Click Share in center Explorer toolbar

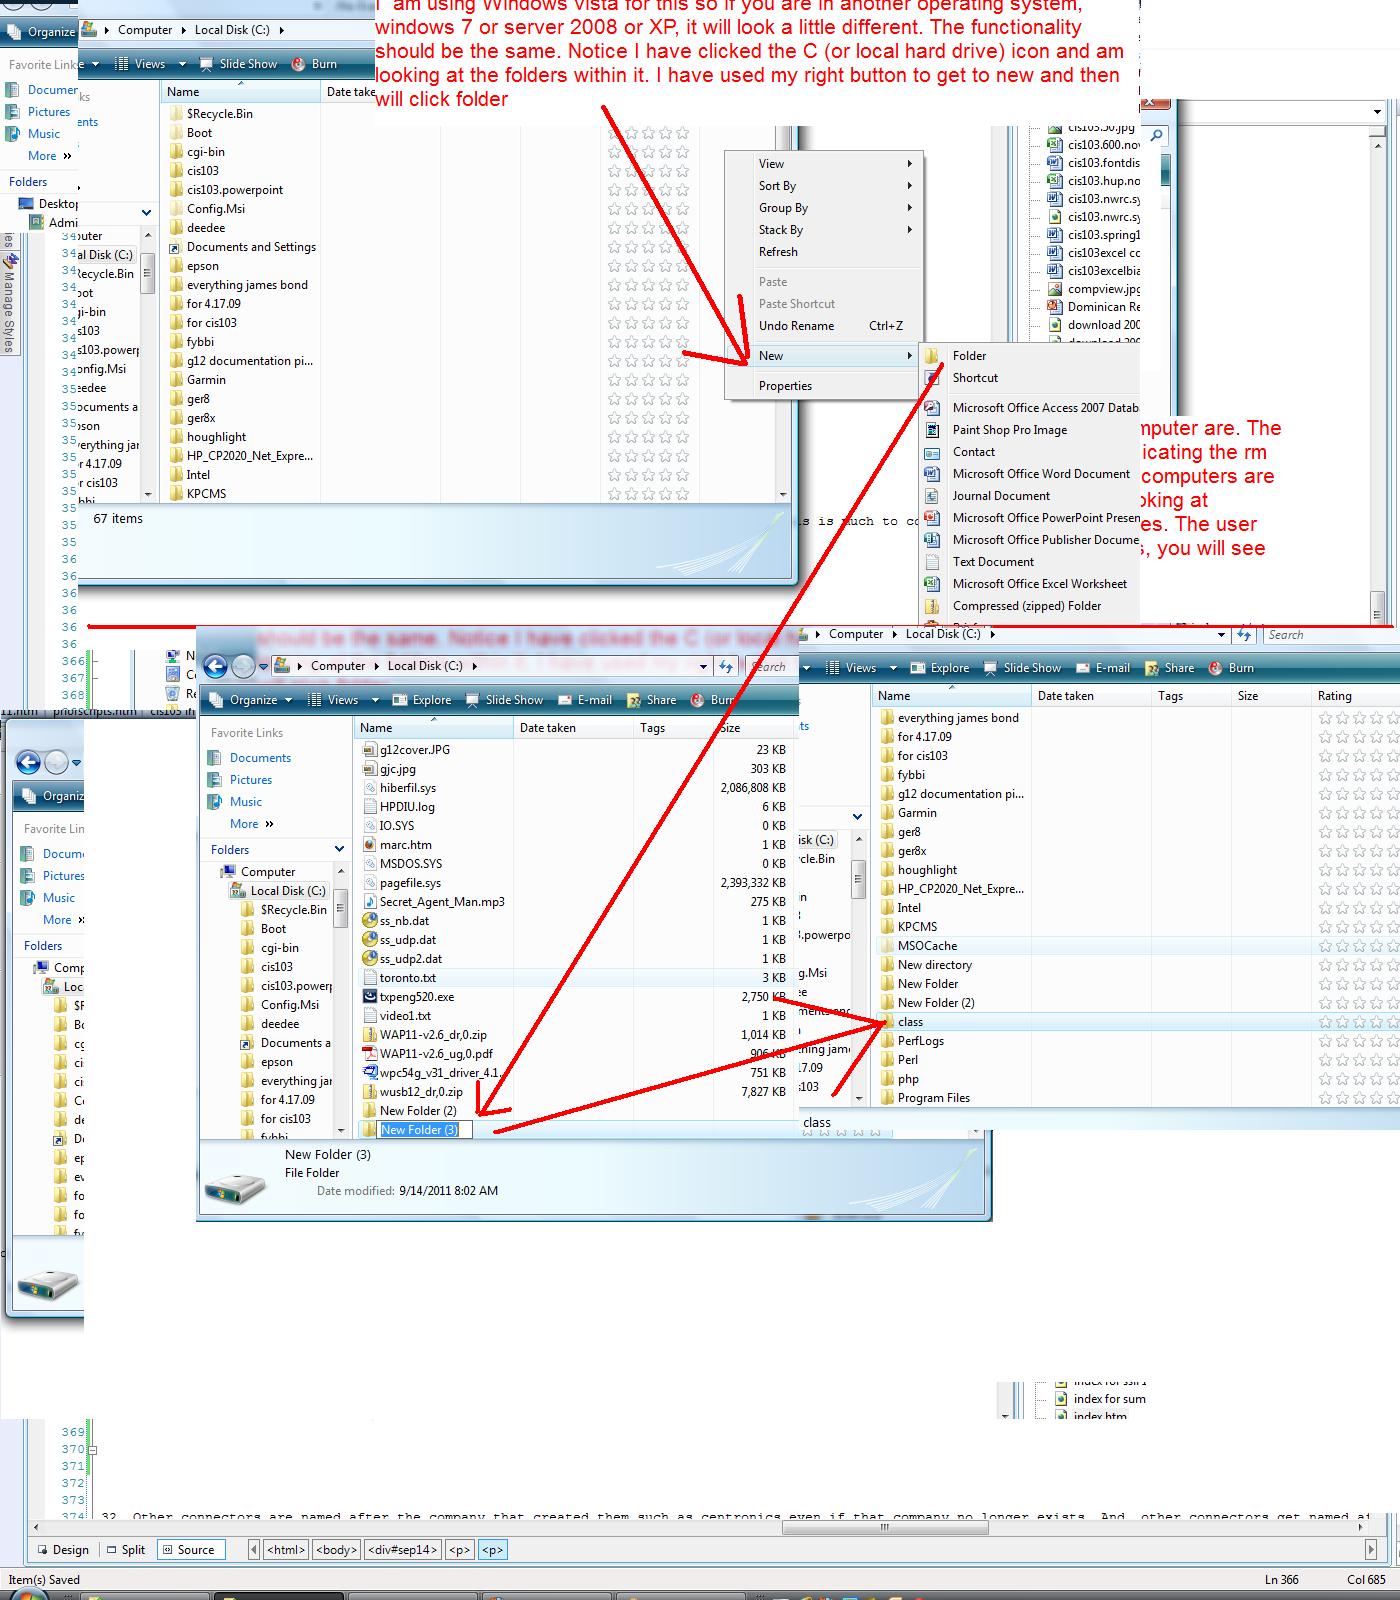652,700
